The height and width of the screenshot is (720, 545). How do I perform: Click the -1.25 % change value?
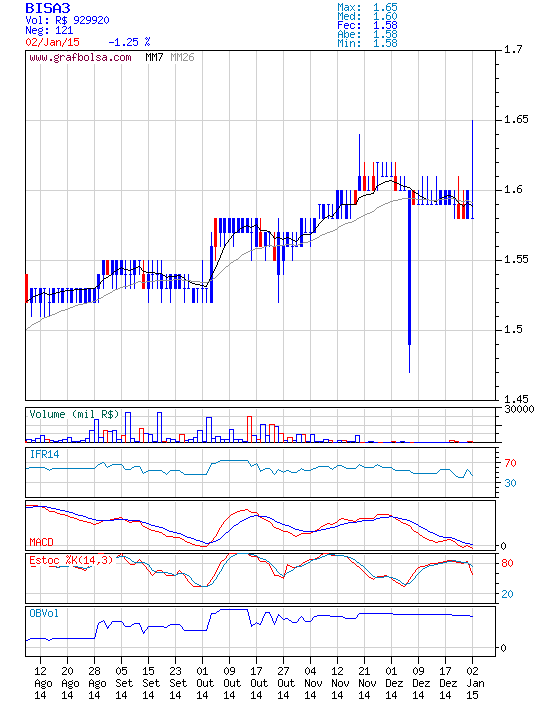[x=129, y=42]
